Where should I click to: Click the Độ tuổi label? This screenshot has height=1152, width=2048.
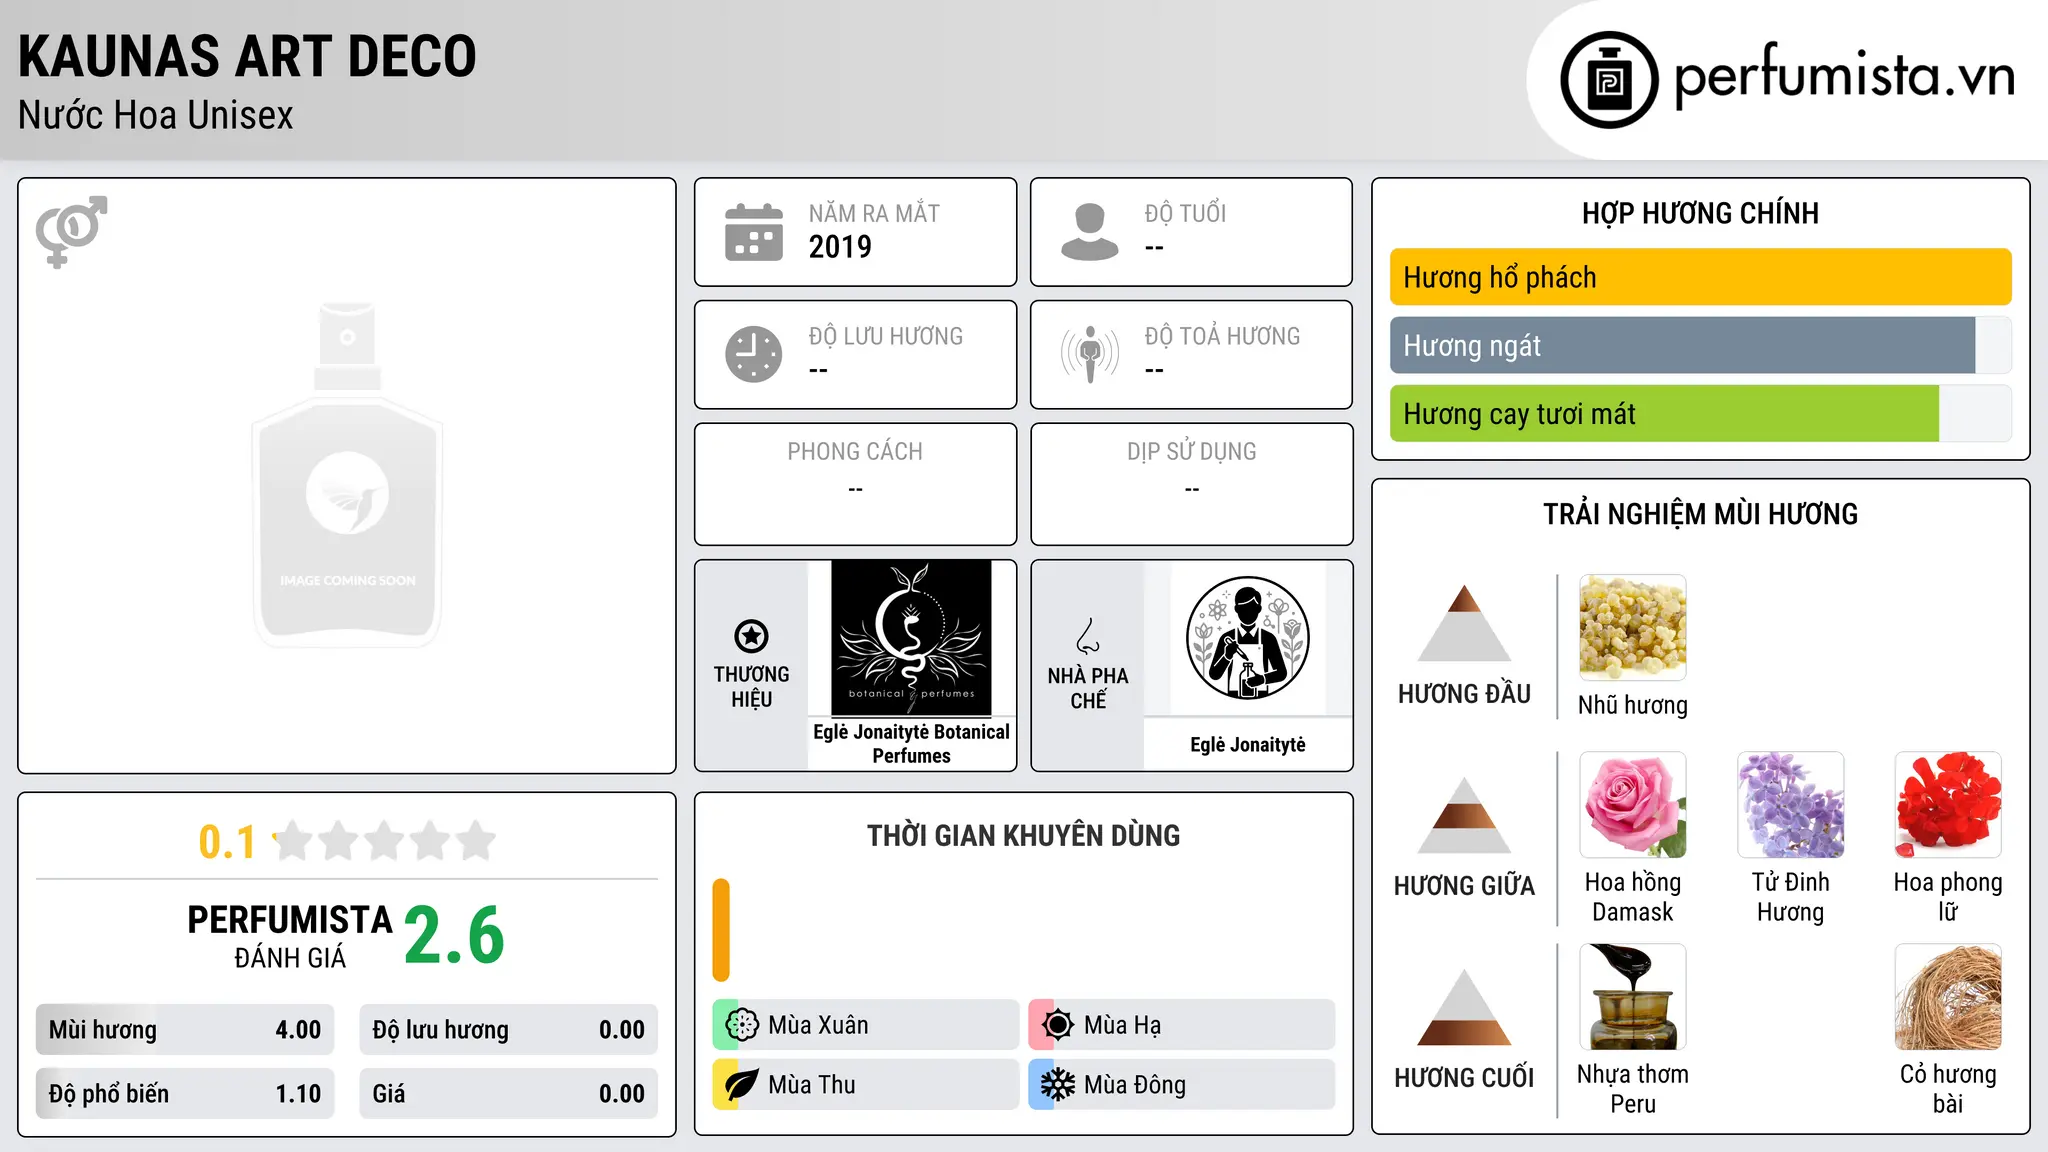1185,213
